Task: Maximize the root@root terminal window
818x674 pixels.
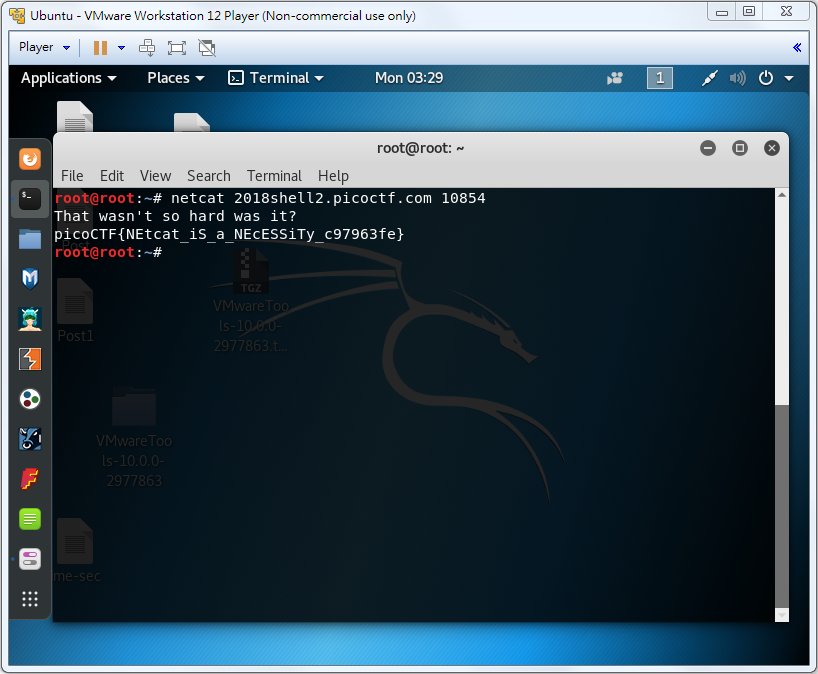Action: [740, 148]
